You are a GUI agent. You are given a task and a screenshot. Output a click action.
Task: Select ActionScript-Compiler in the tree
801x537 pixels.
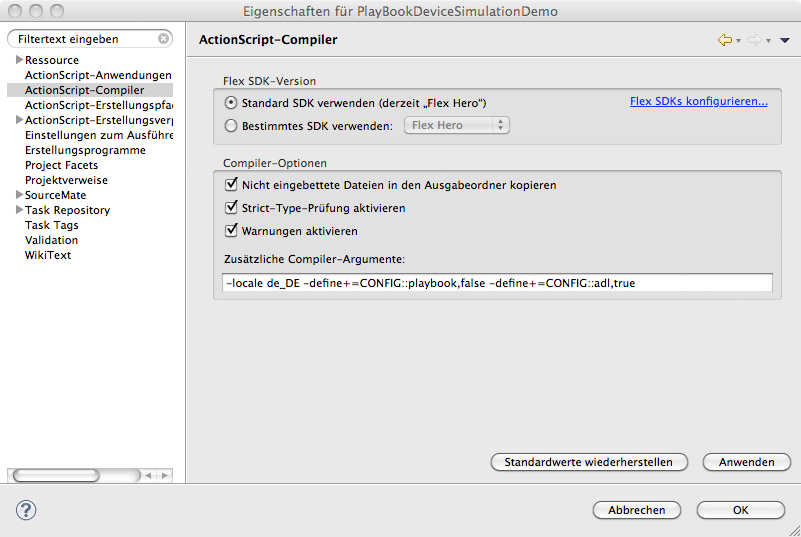point(84,90)
